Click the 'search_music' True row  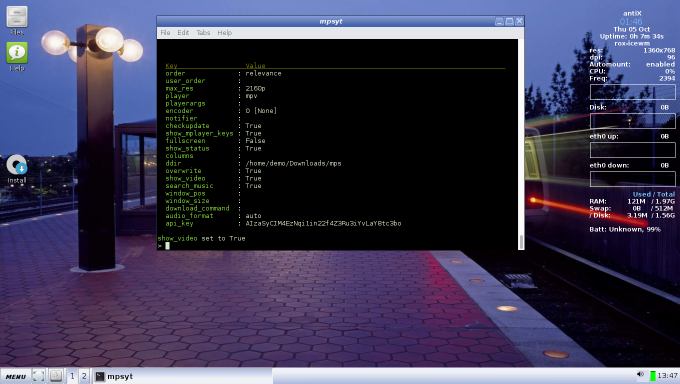pyautogui.click(x=213, y=185)
